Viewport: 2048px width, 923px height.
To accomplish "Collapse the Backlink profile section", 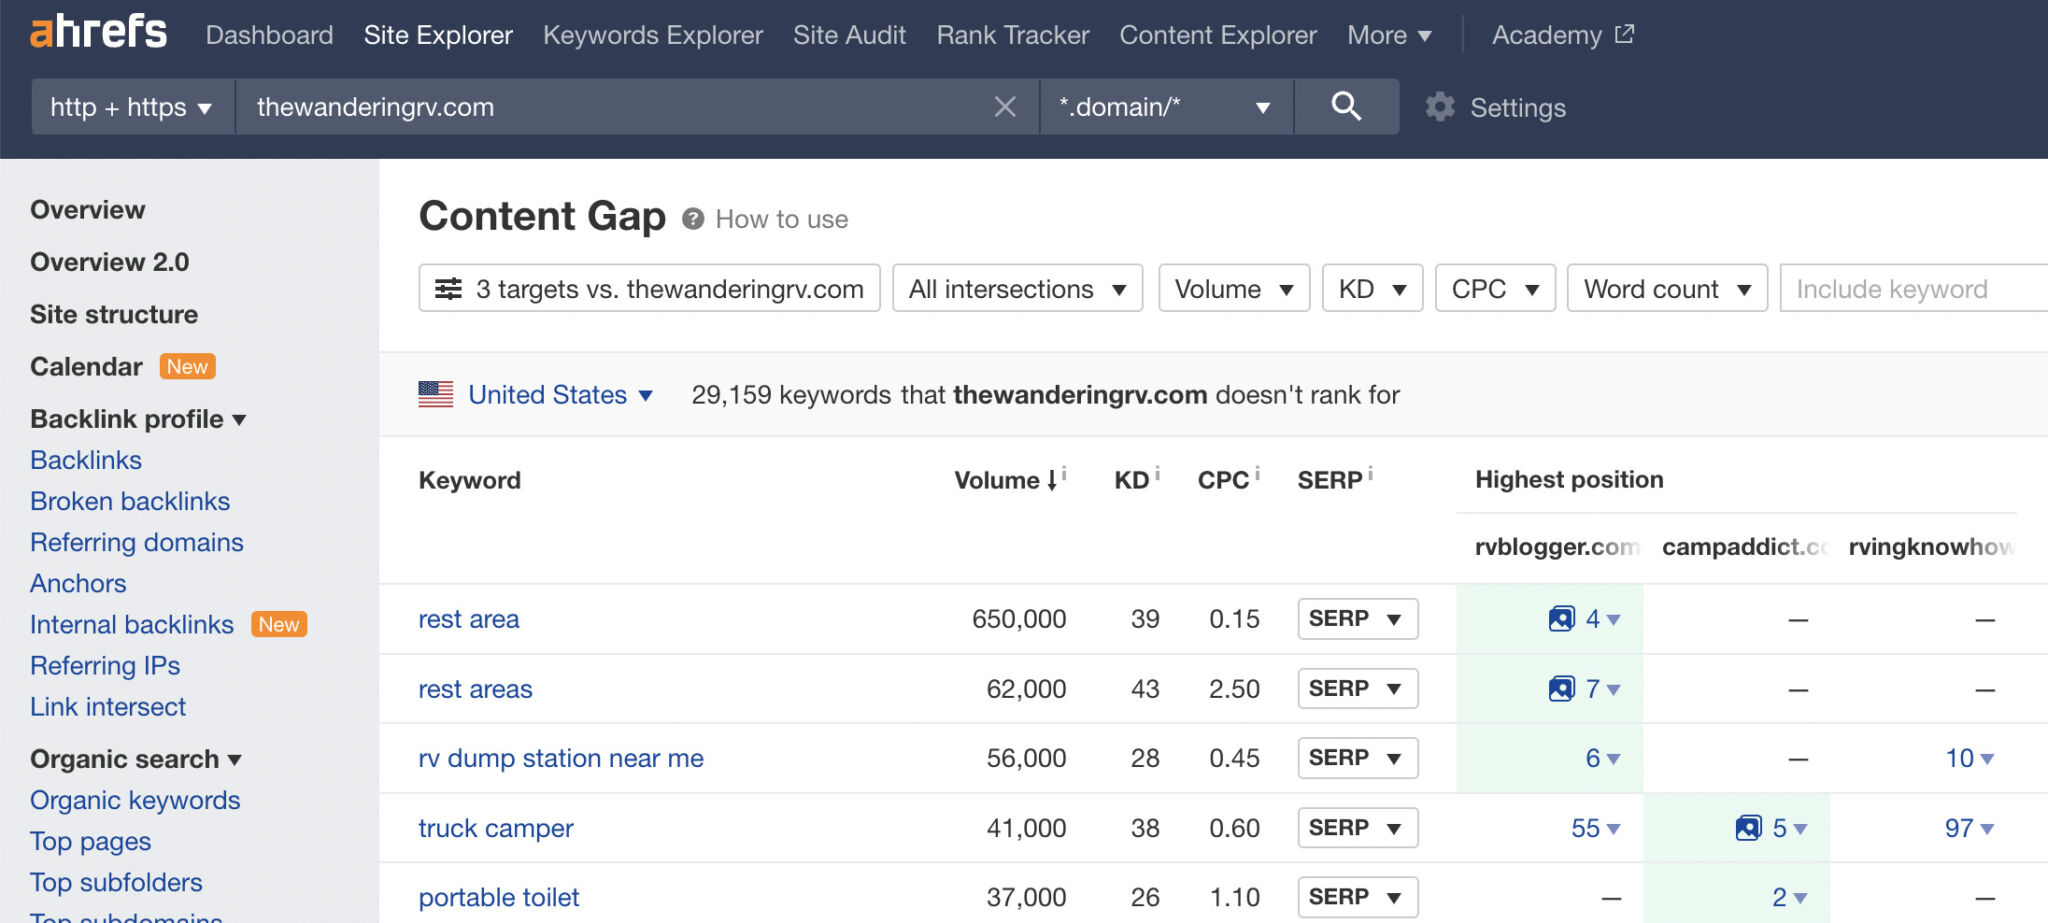I will 240,420.
